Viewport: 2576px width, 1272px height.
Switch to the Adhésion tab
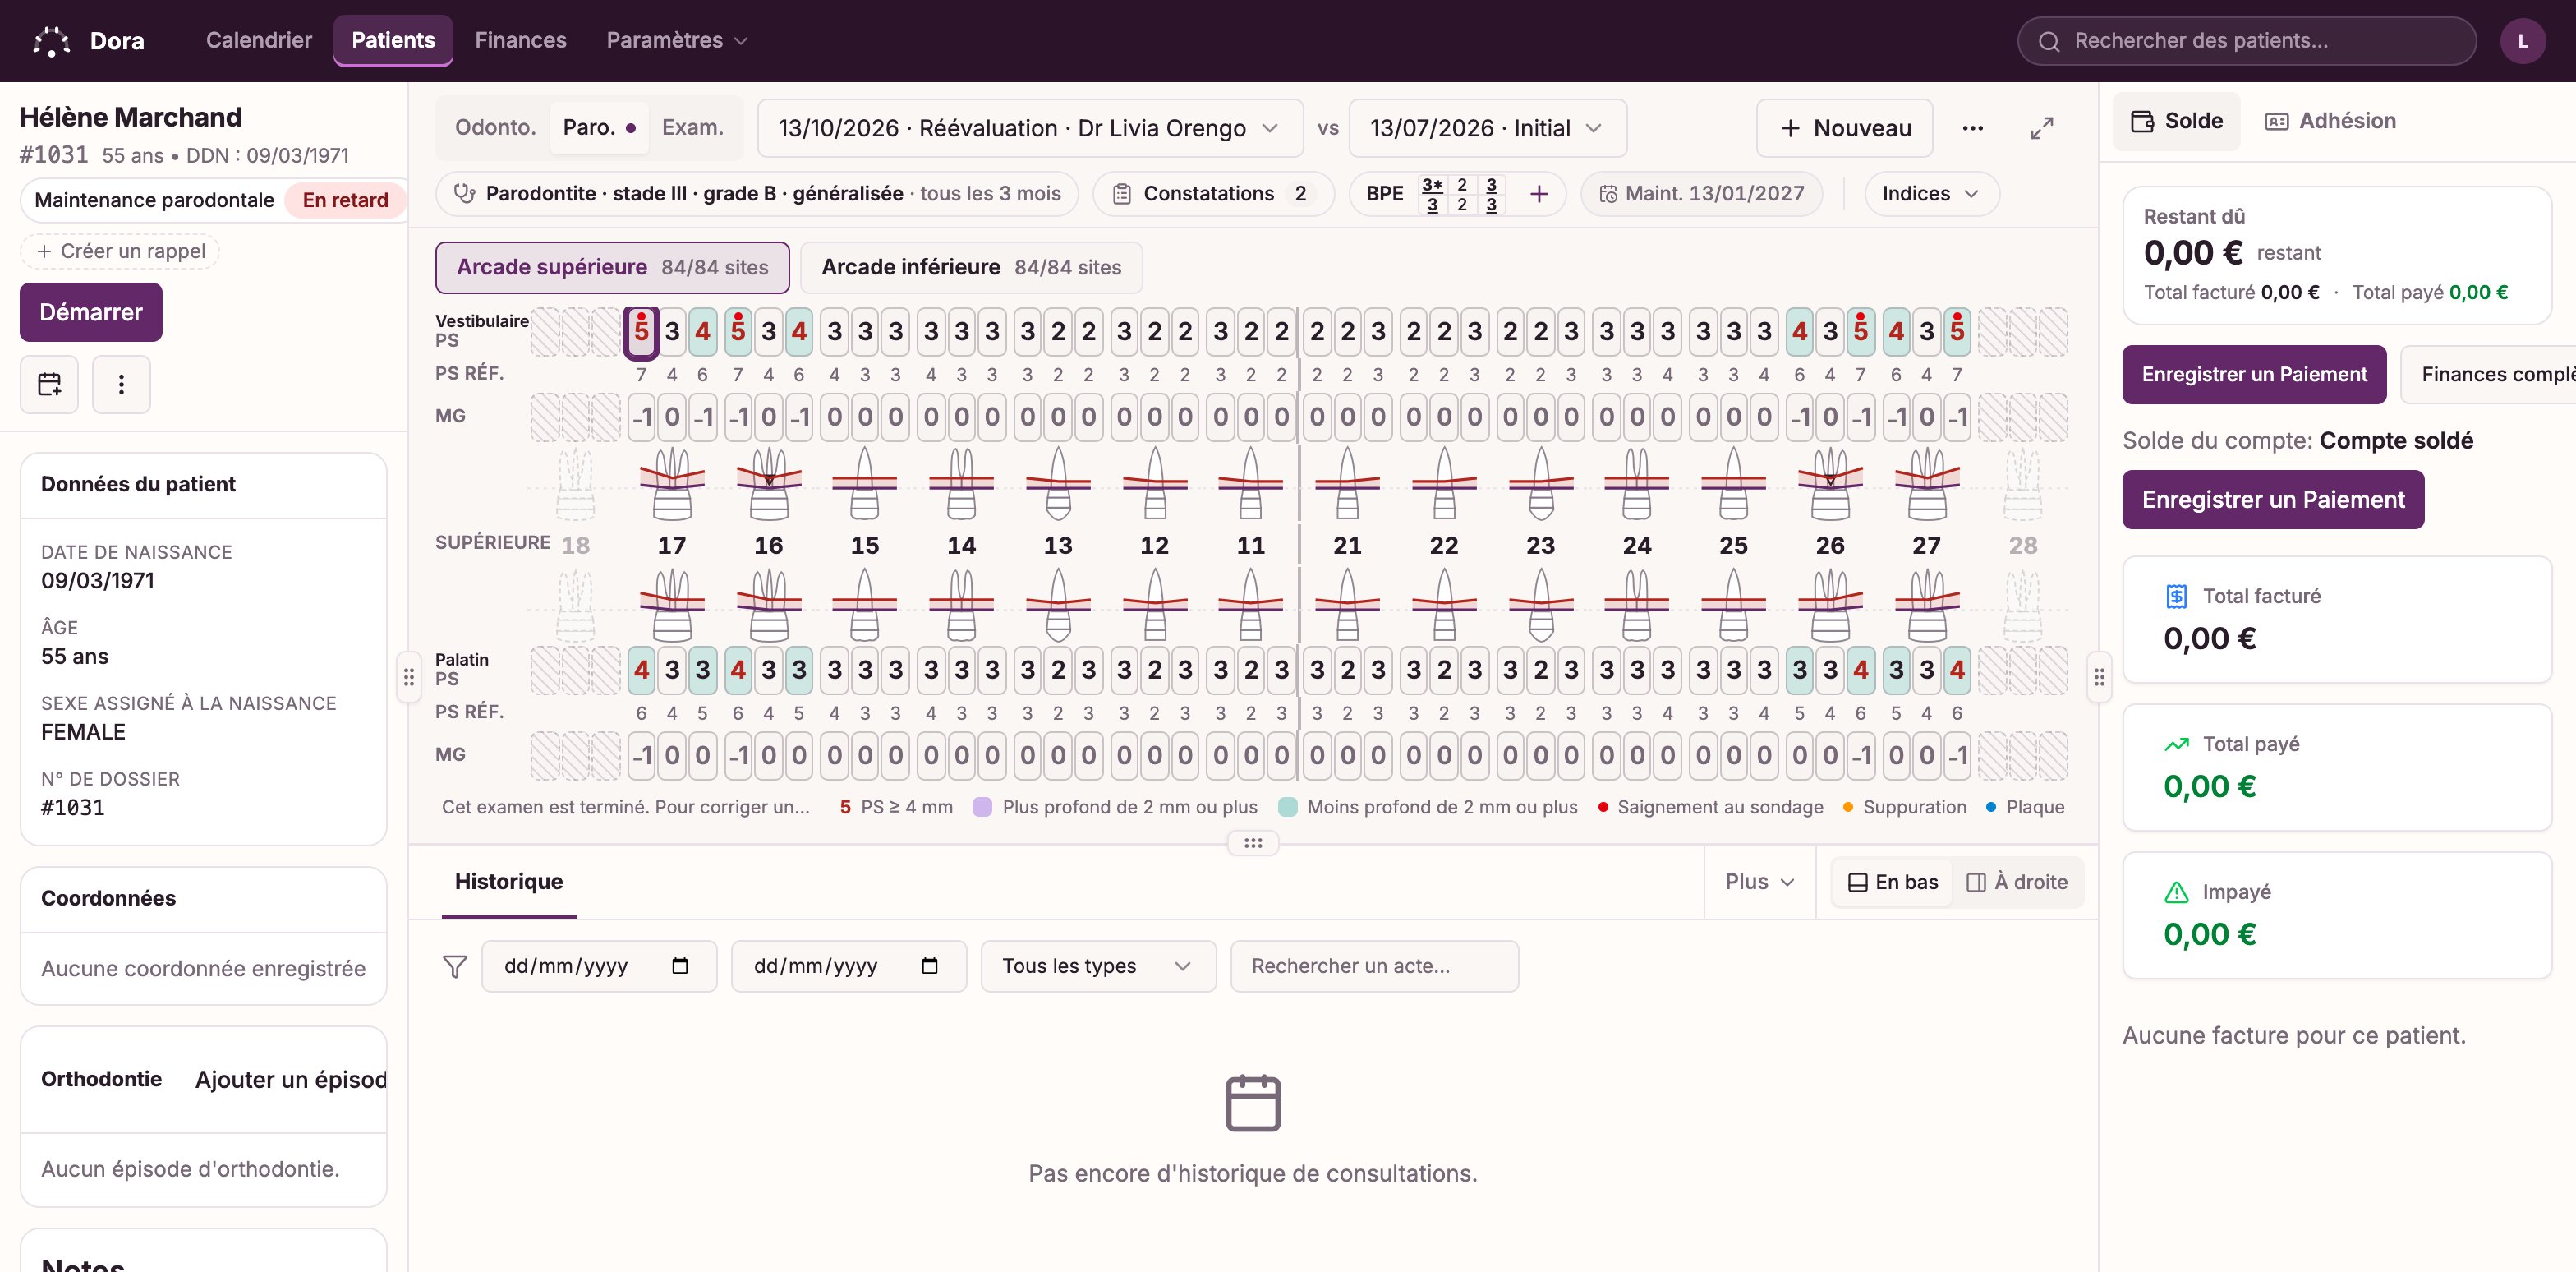pos(2331,121)
